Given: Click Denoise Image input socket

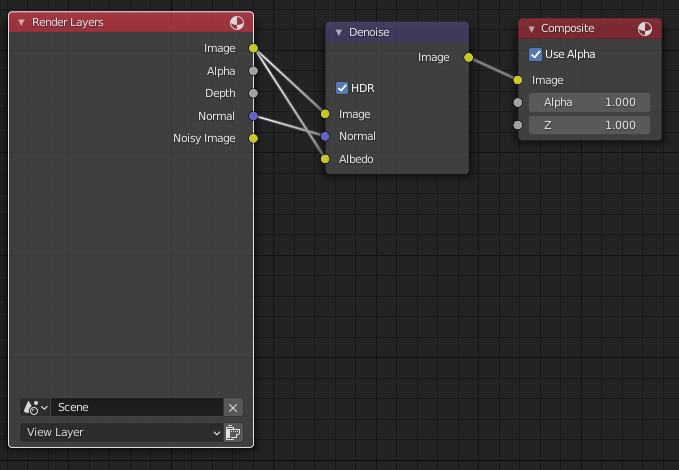Looking at the screenshot, I should click(x=325, y=114).
